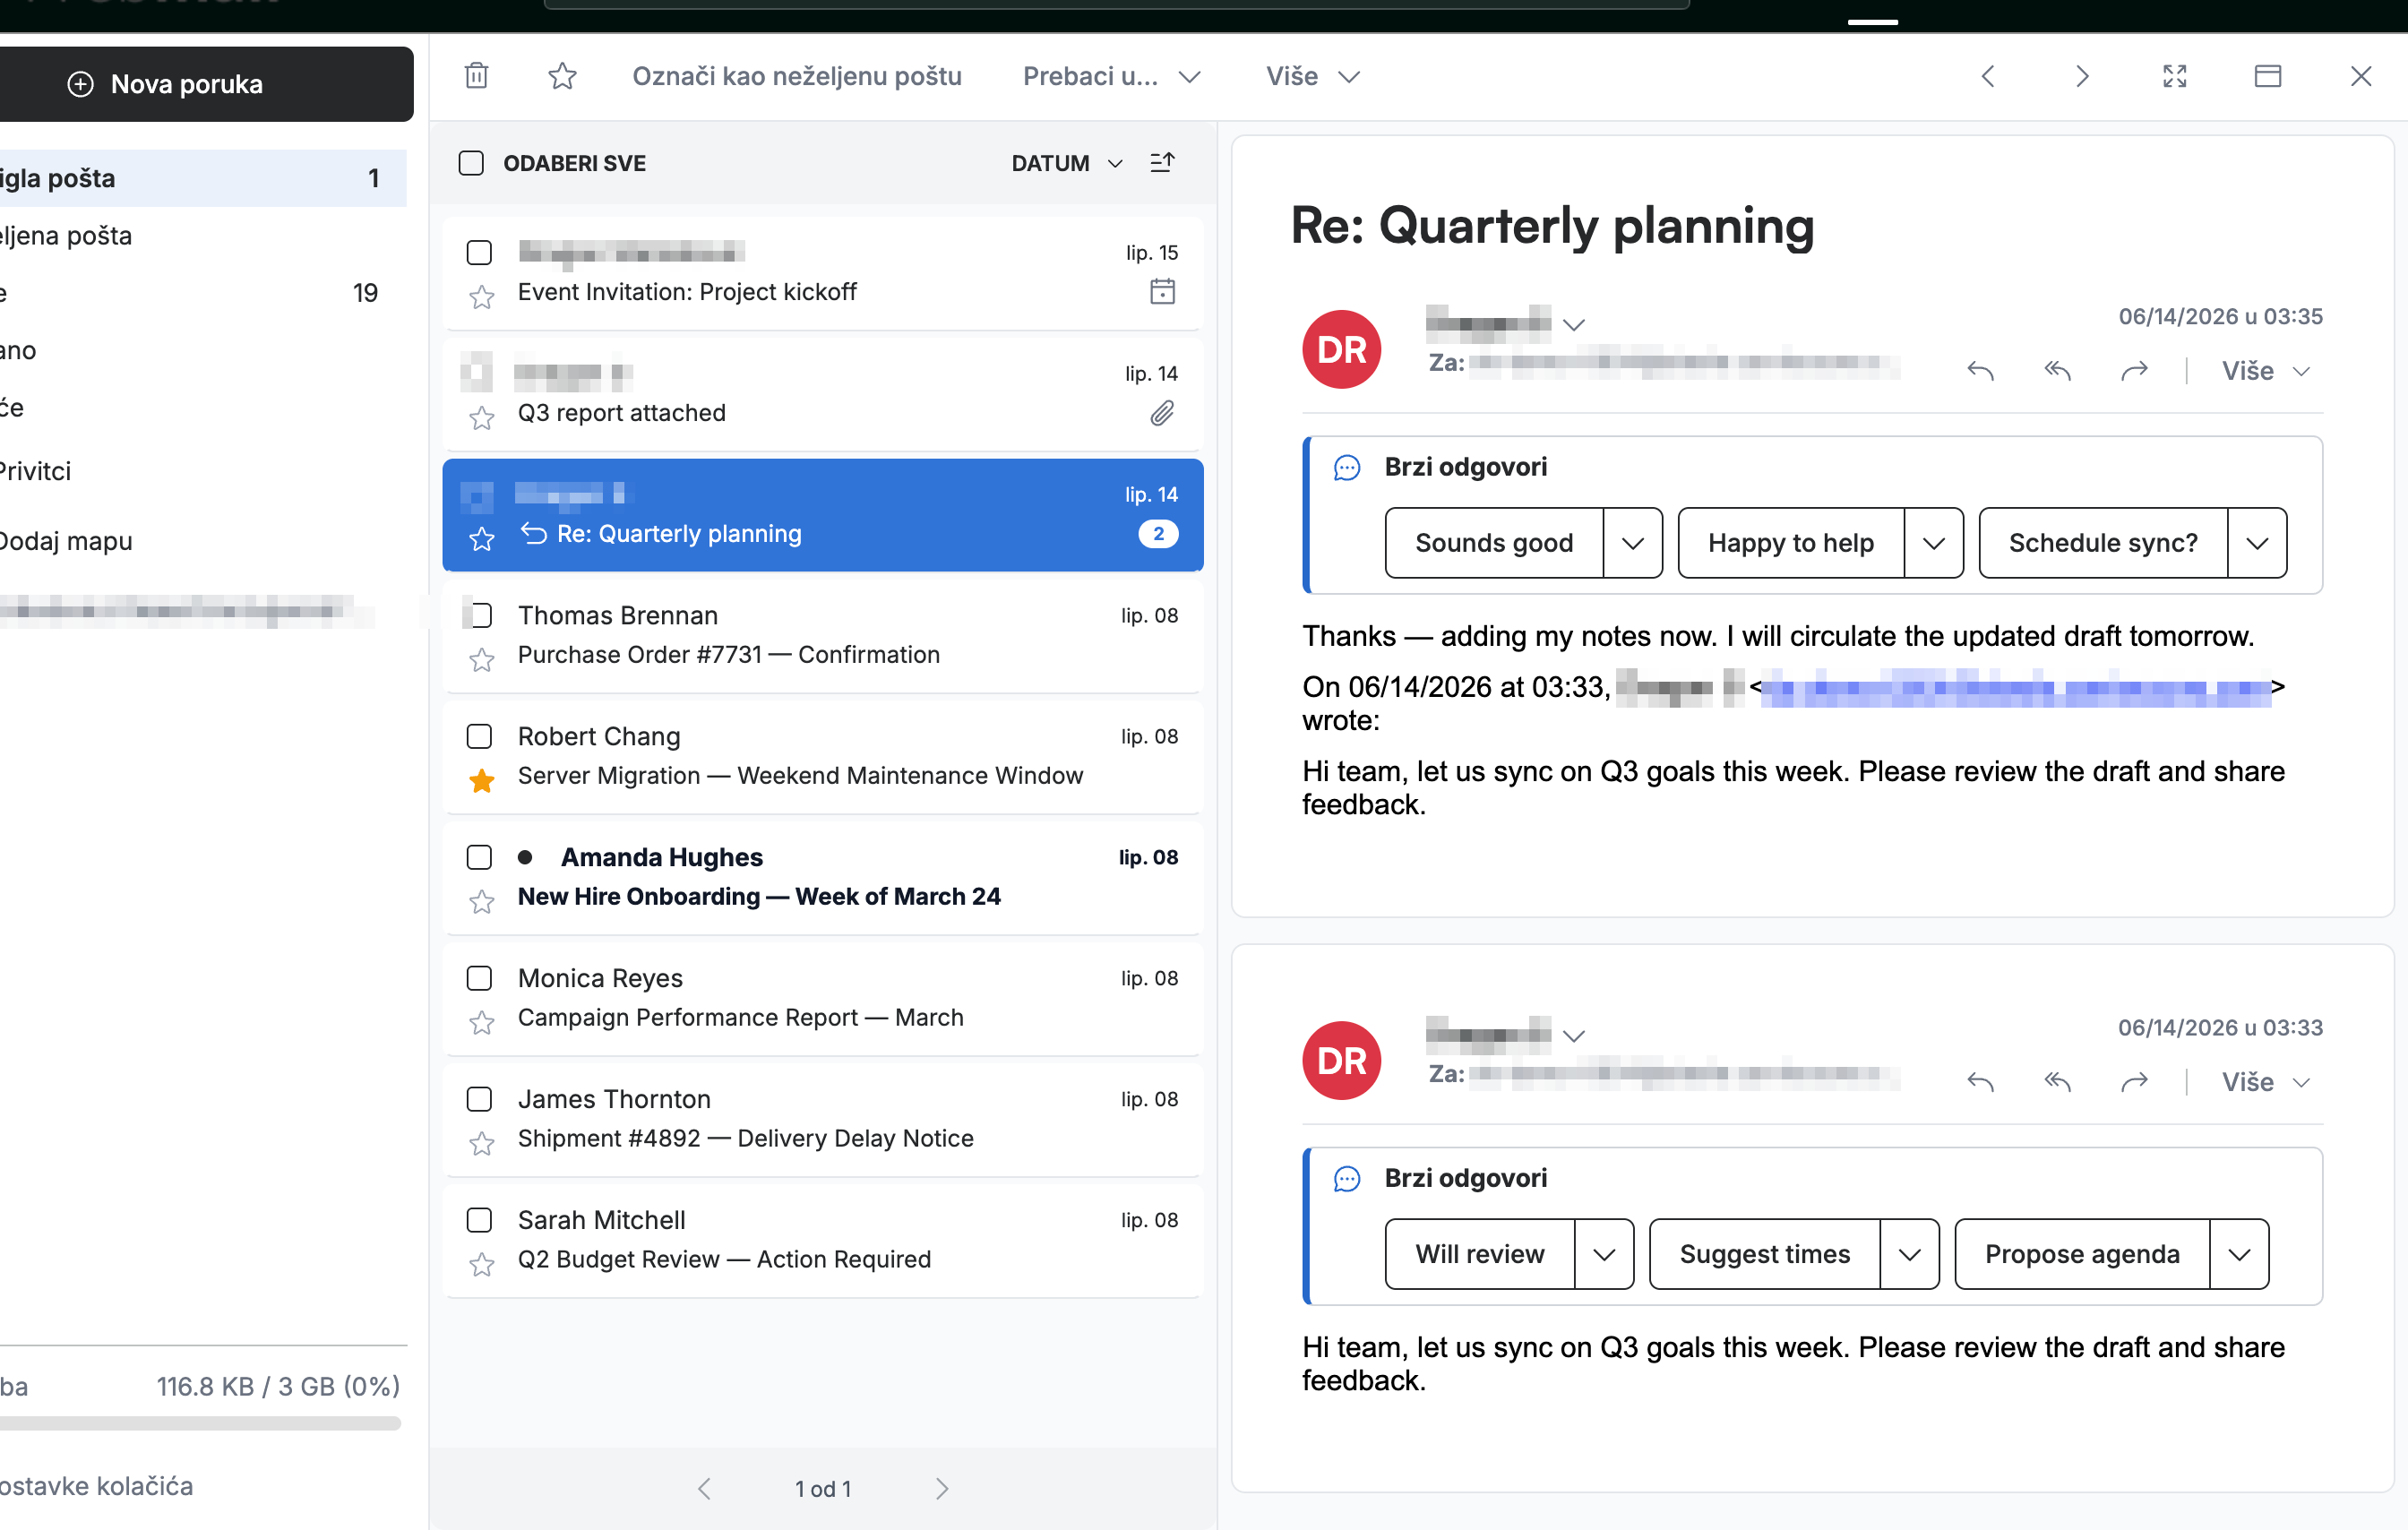Screen dimensions: 2408x1530
Task: Open the Prebaci u... dropdown
Action: point(1111,76)
